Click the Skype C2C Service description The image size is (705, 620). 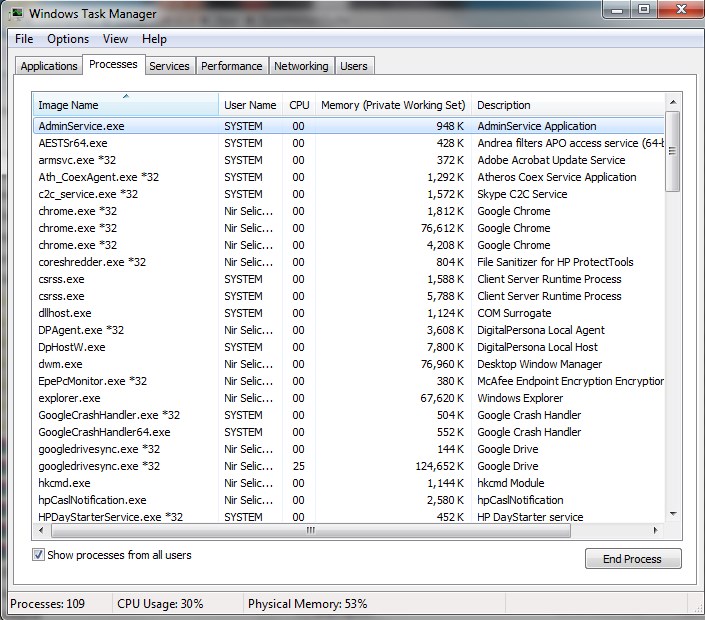[522, 194]
